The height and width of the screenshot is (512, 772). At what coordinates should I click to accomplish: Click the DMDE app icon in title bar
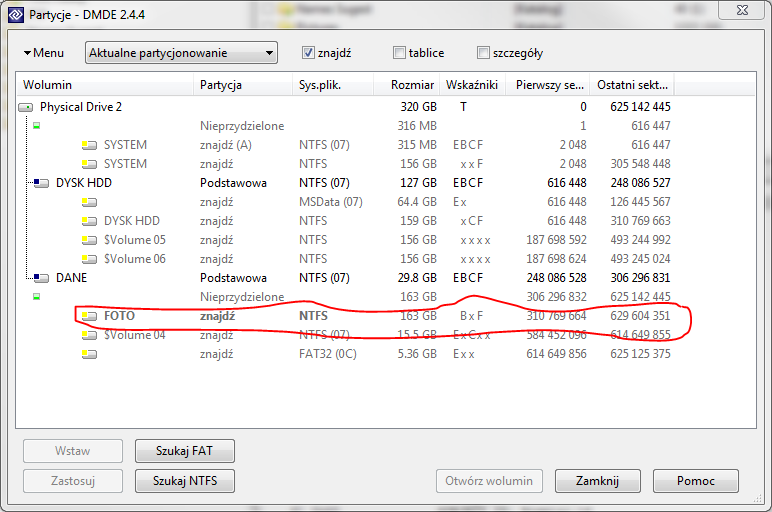click(16, 15)
